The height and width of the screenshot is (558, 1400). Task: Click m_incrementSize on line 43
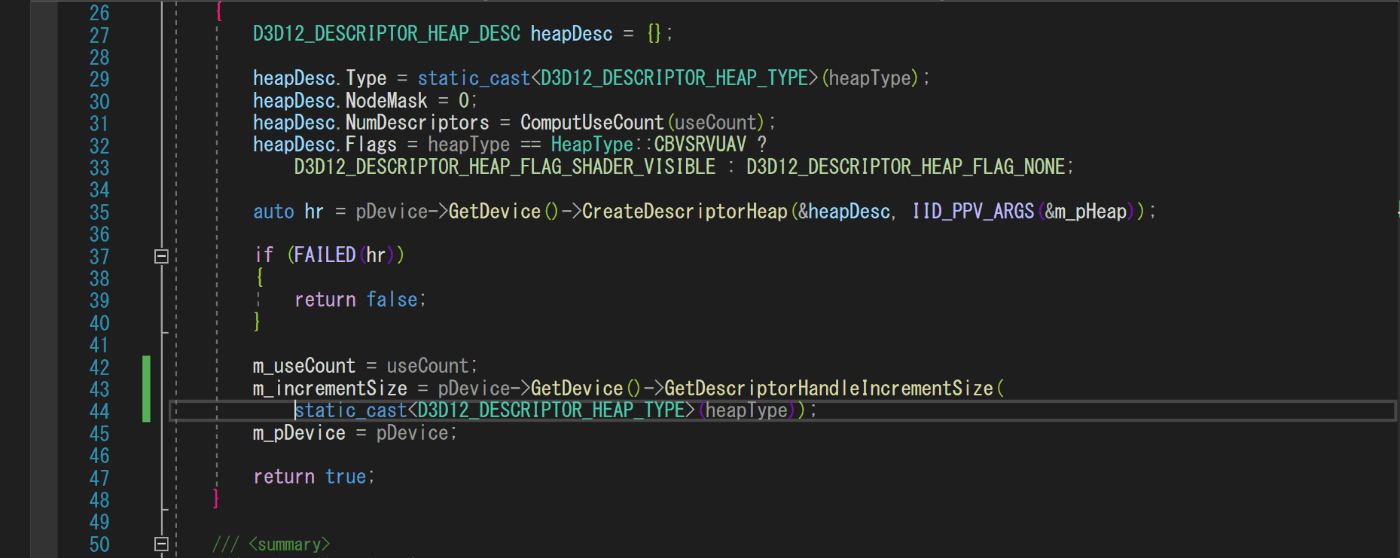pos(330,388)
